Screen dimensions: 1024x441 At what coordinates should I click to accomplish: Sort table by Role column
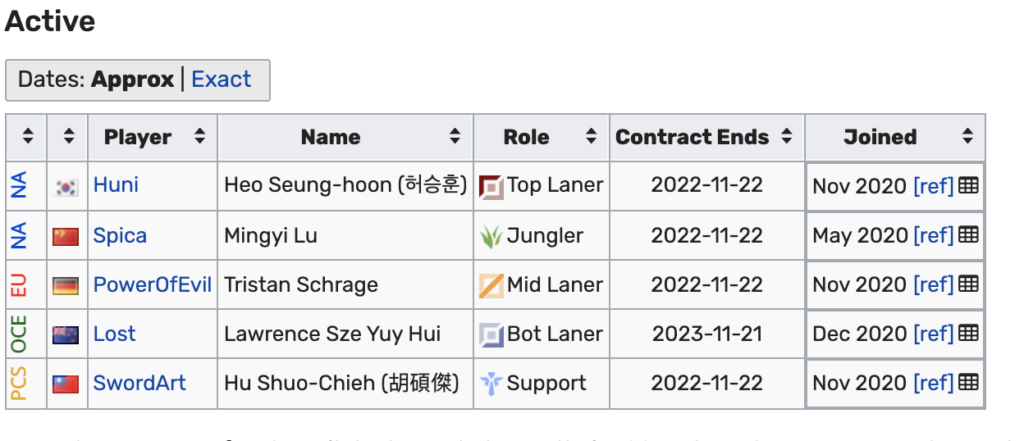click(x=592, y=137)
